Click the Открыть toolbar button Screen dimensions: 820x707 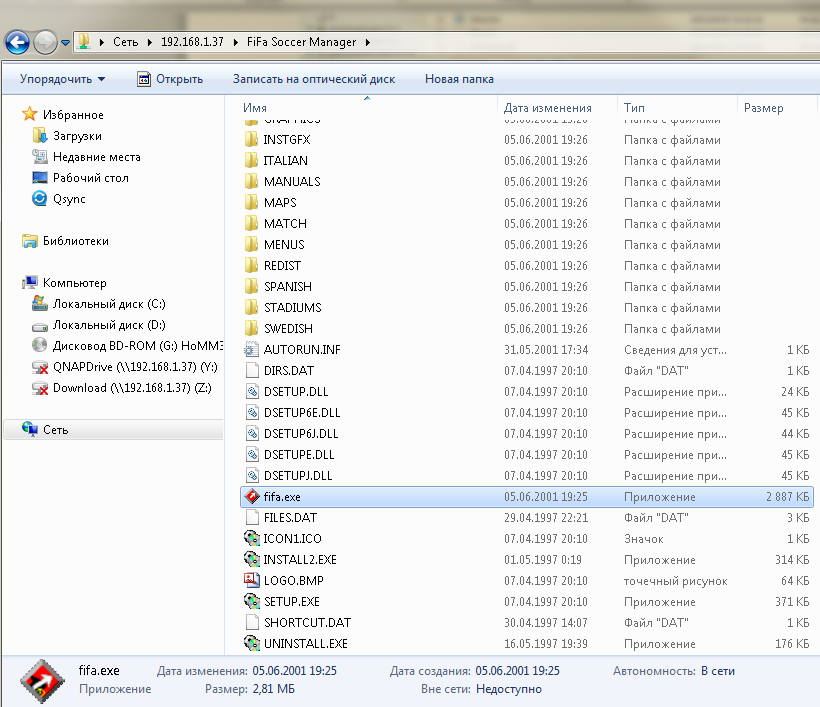(170, 79)
